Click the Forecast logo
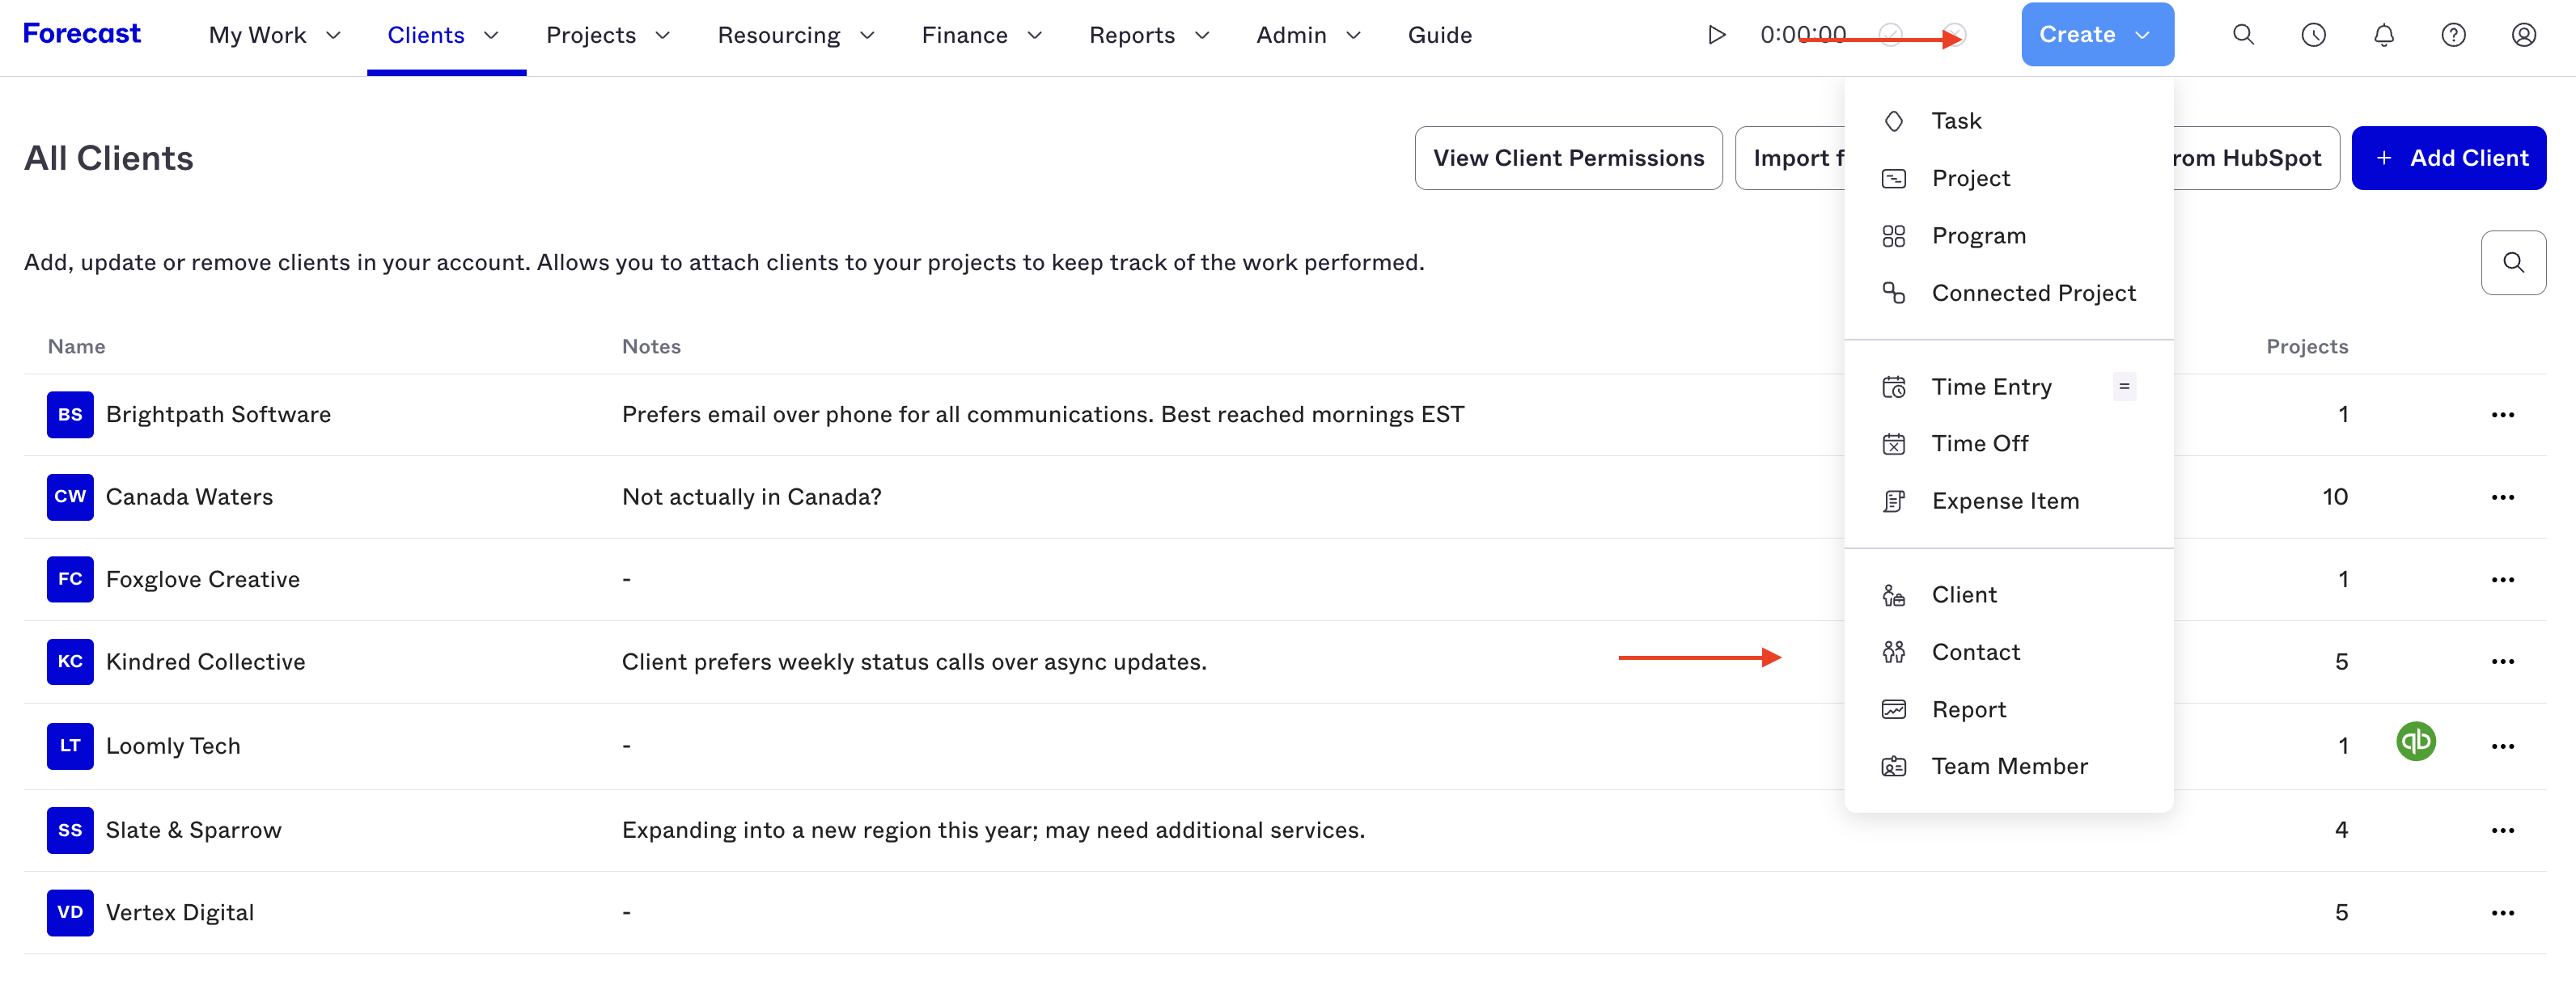The width and height of the screenshot is (2576, 985). tap(82, 34)
